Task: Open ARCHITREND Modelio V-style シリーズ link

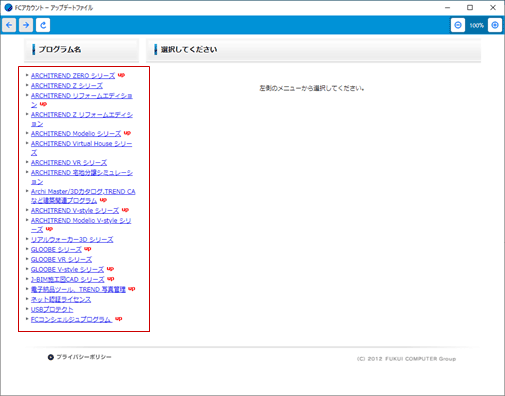Action: click(x=81, y=225)
